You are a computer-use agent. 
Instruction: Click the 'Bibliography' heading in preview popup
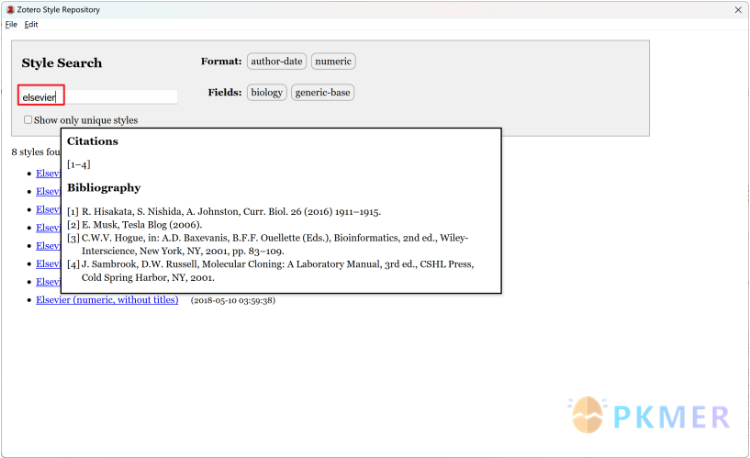104,188
